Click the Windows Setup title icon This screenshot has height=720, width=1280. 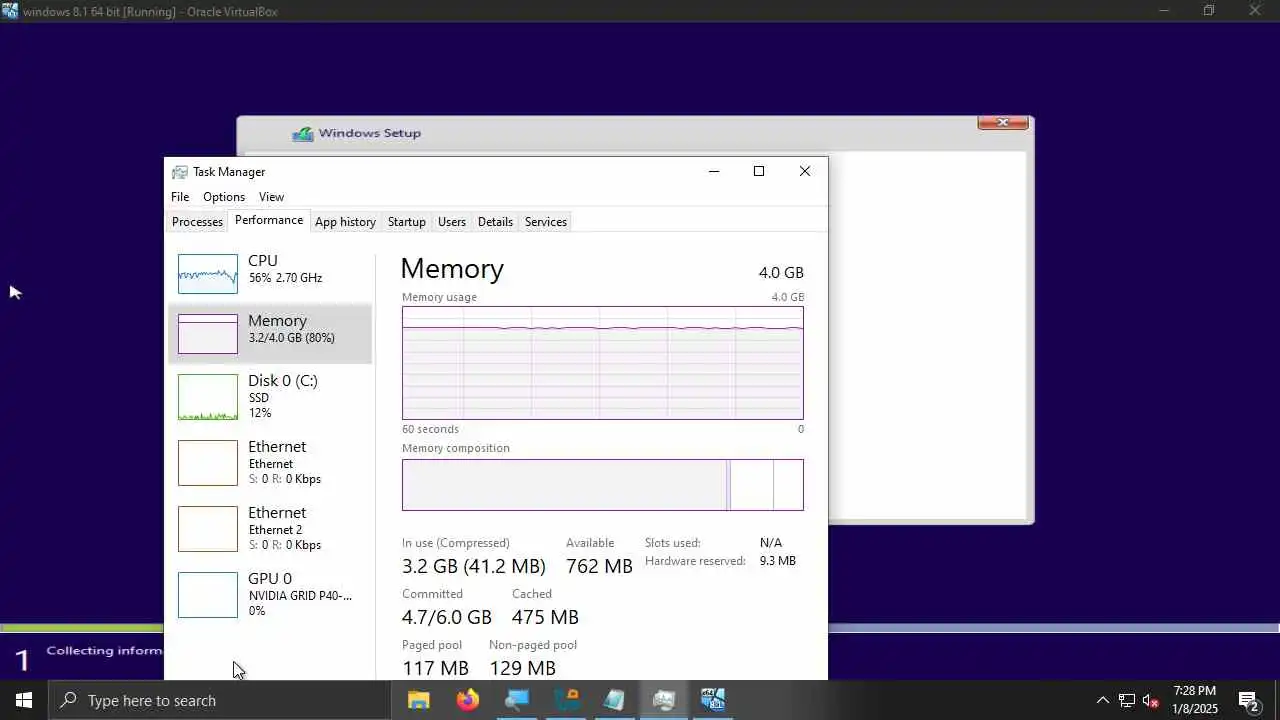click(303, 133)
